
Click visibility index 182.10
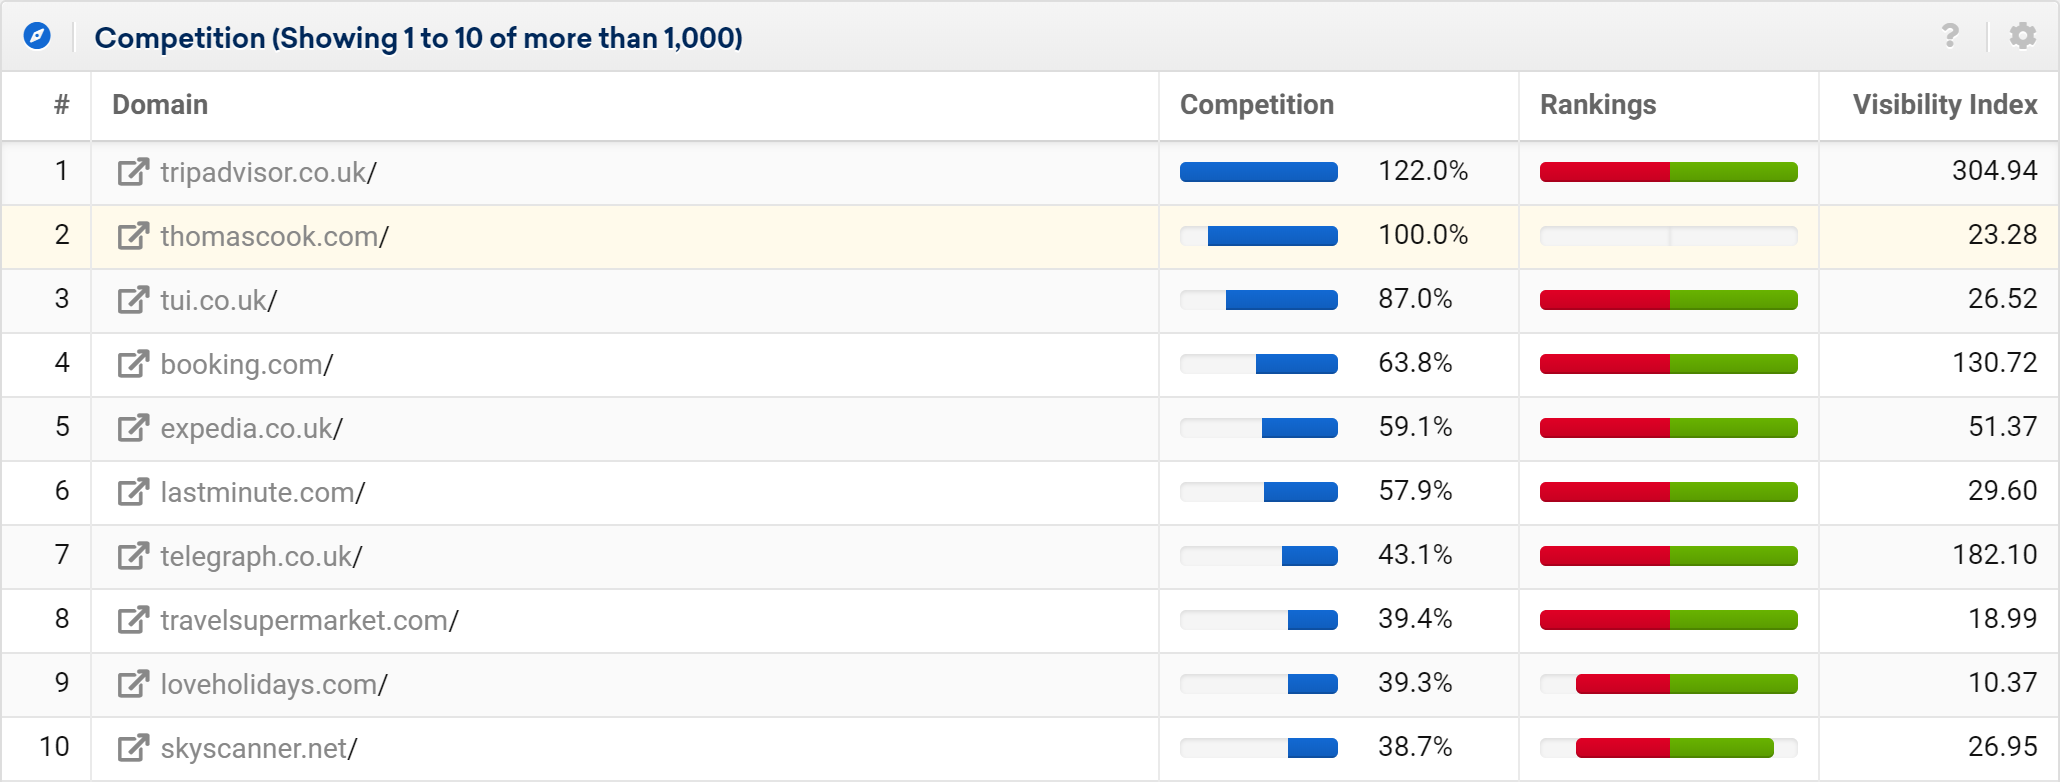(x=1994, y=555)
